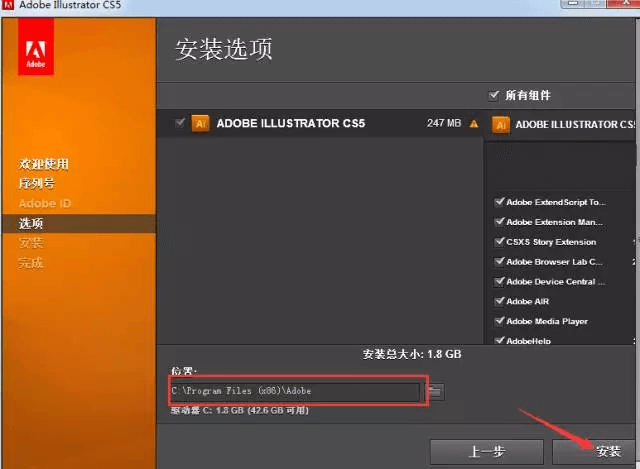Image resolution: width=640 pixels, height=469 pixels.
Task: Click the 上一步 back button
Action: (x=487, y=452)
